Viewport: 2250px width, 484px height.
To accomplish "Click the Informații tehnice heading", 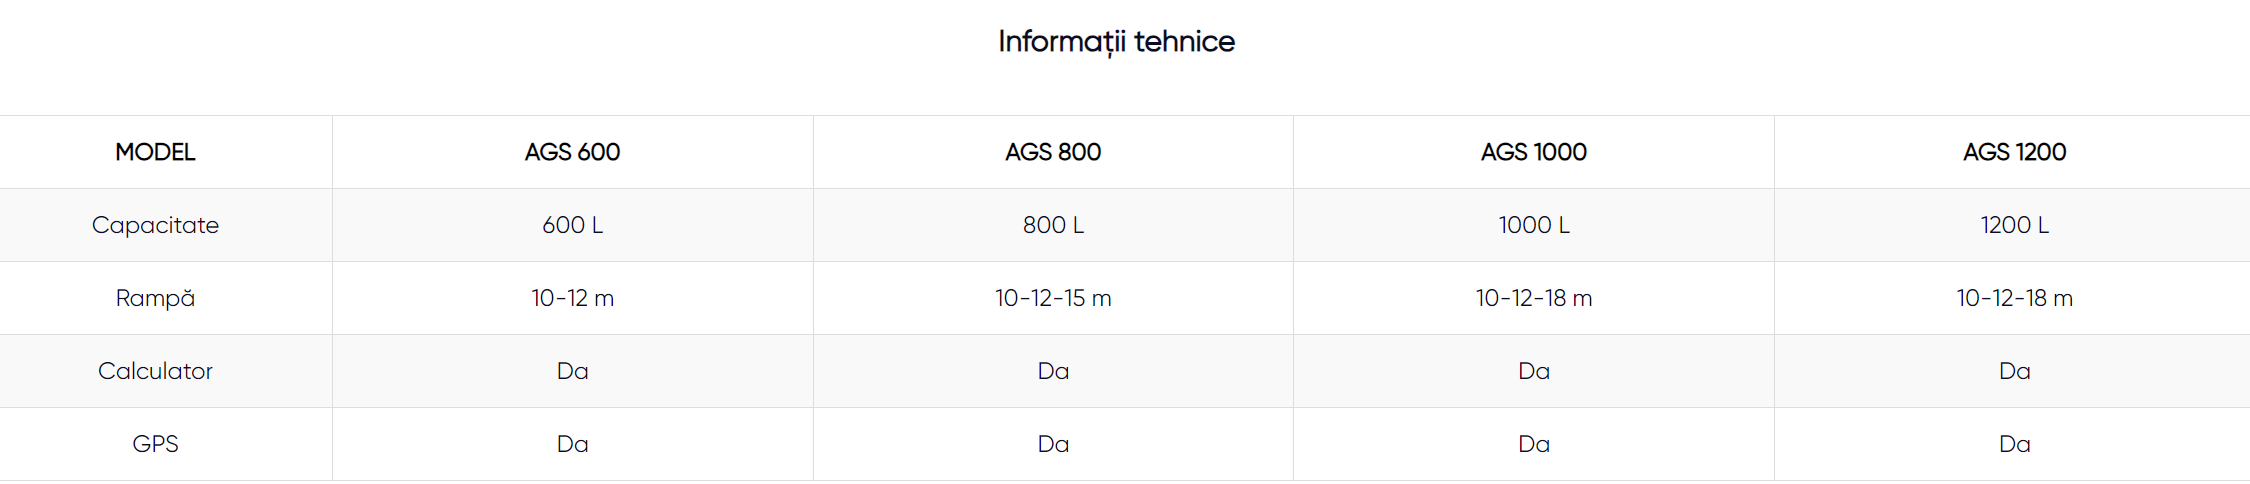I will click(x=1116, y=41).
